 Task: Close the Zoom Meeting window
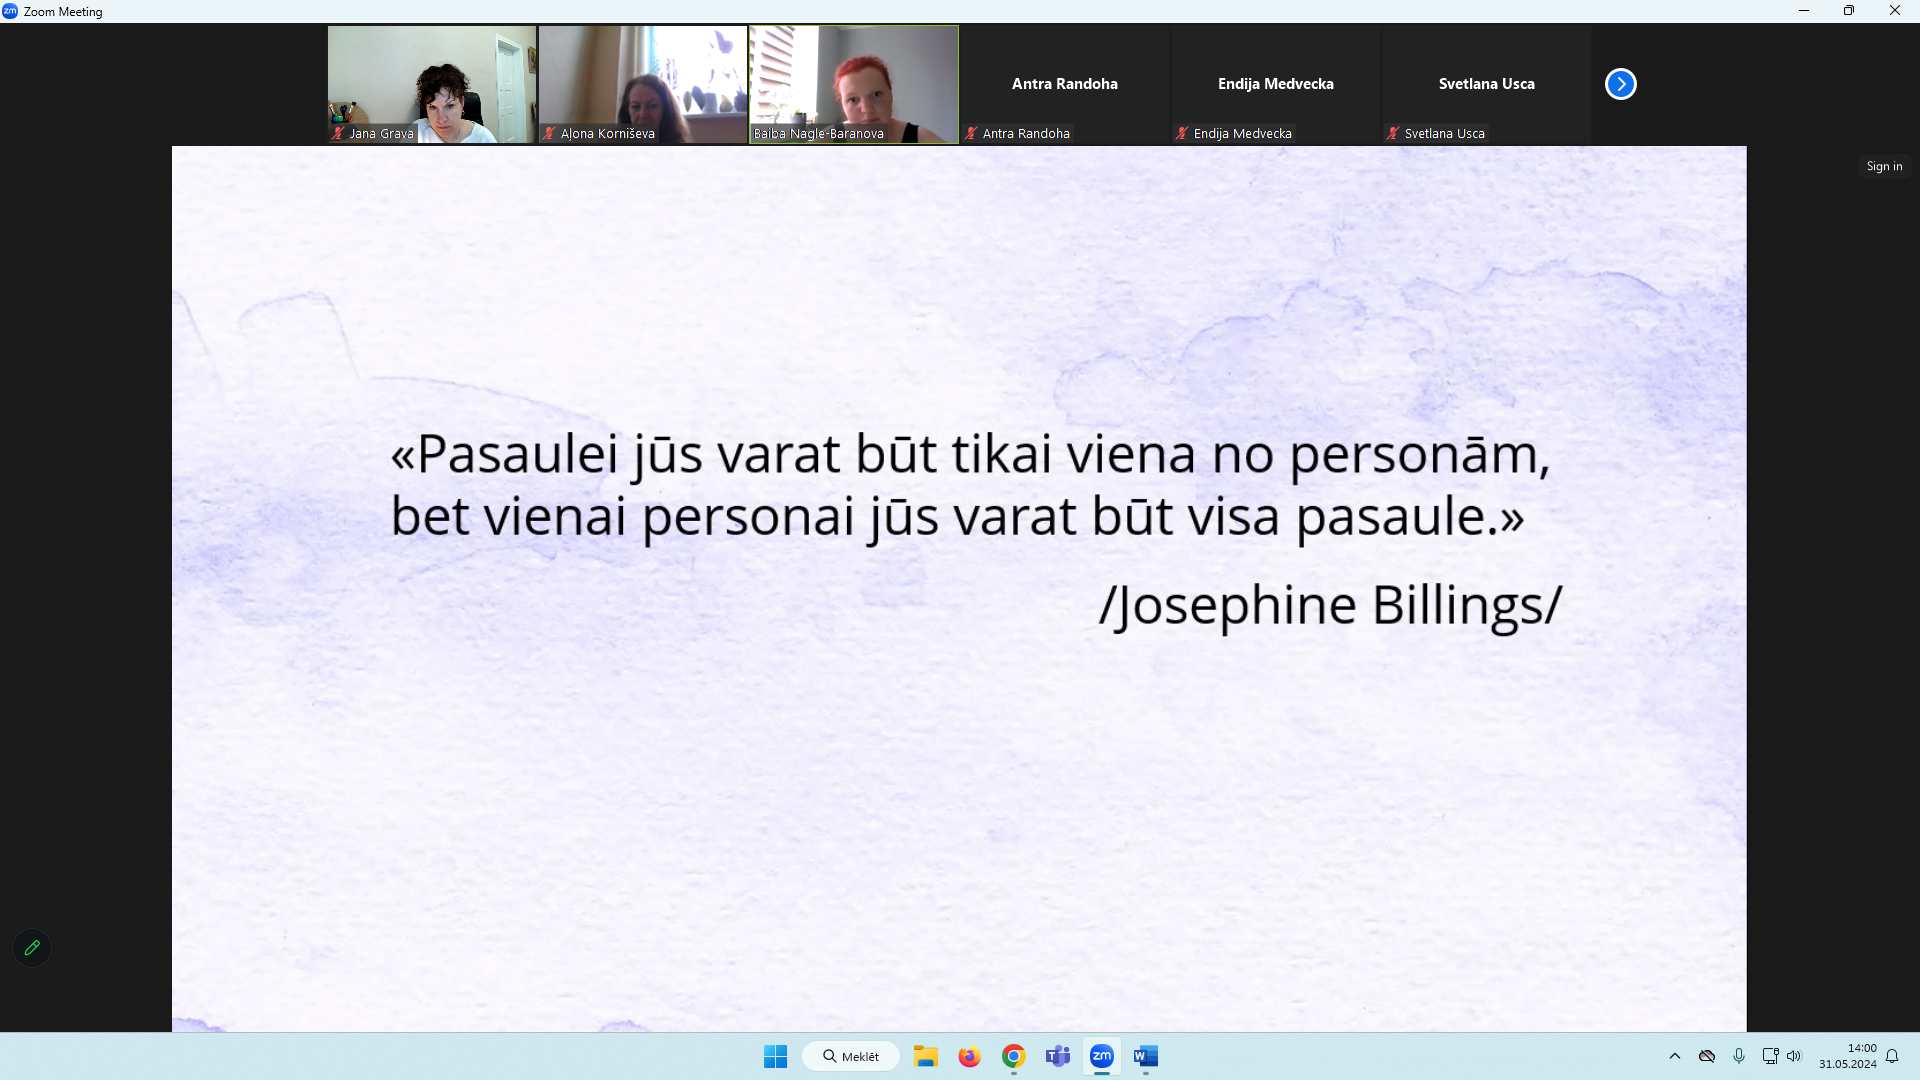(x=1895, y=11)
